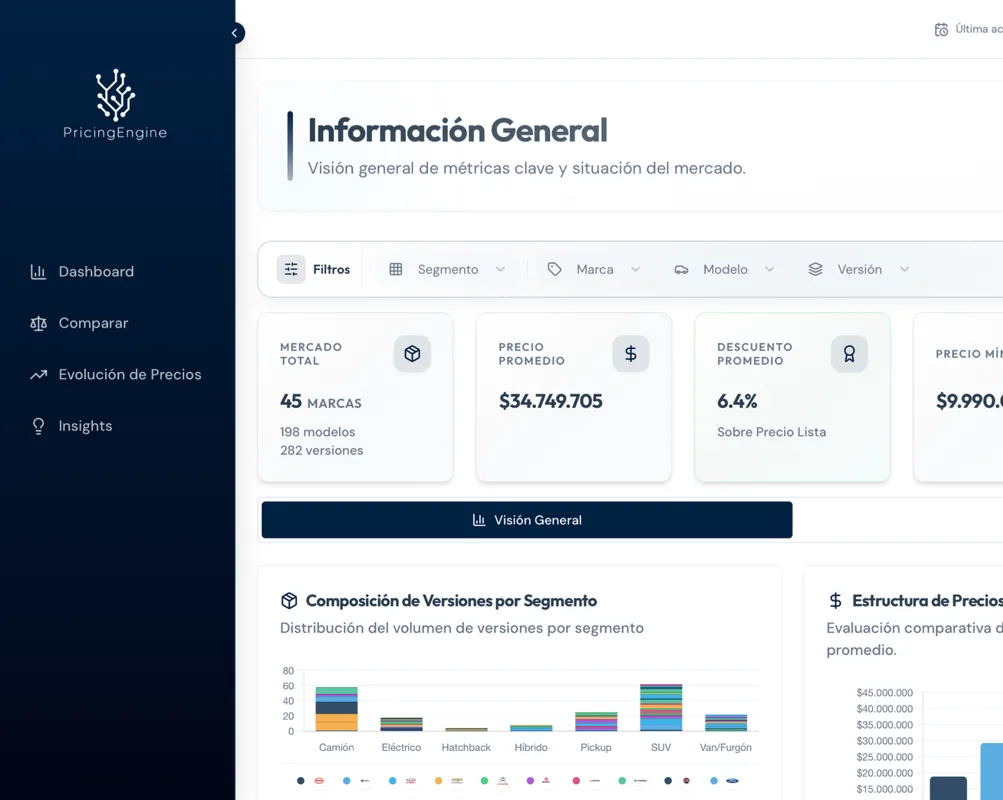Expand the Versión dropdown chevron
Screen dimensions: 1003x800
click(x=904, y=269)
